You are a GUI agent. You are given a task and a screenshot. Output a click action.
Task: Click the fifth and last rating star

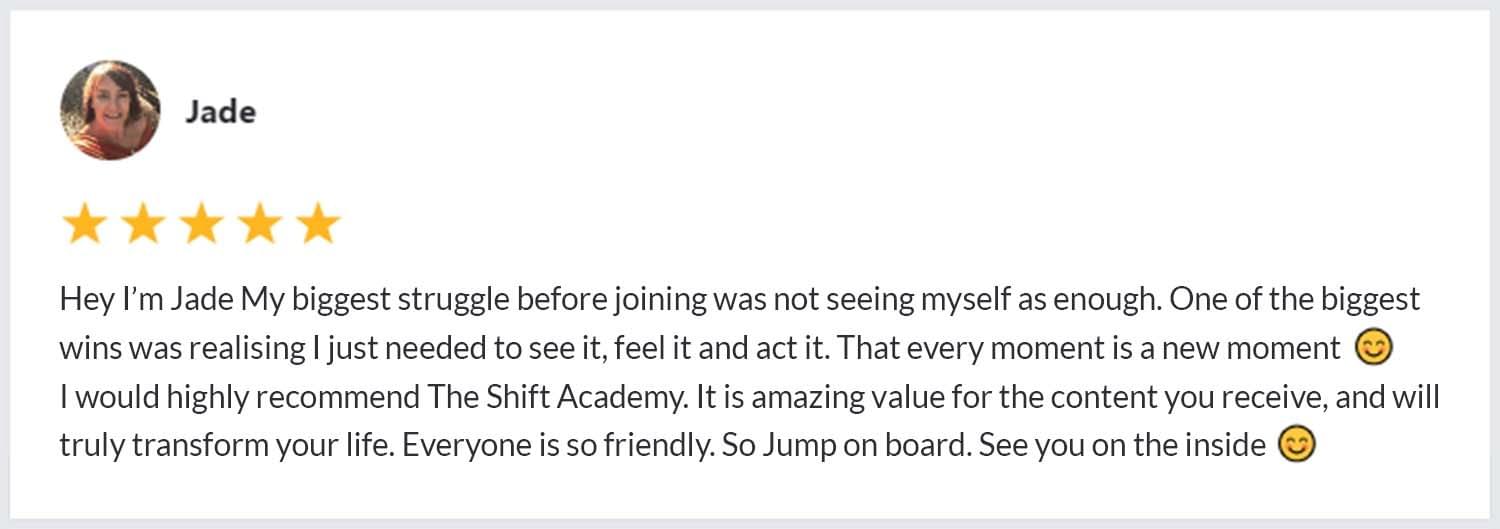[x=319, y=224]
